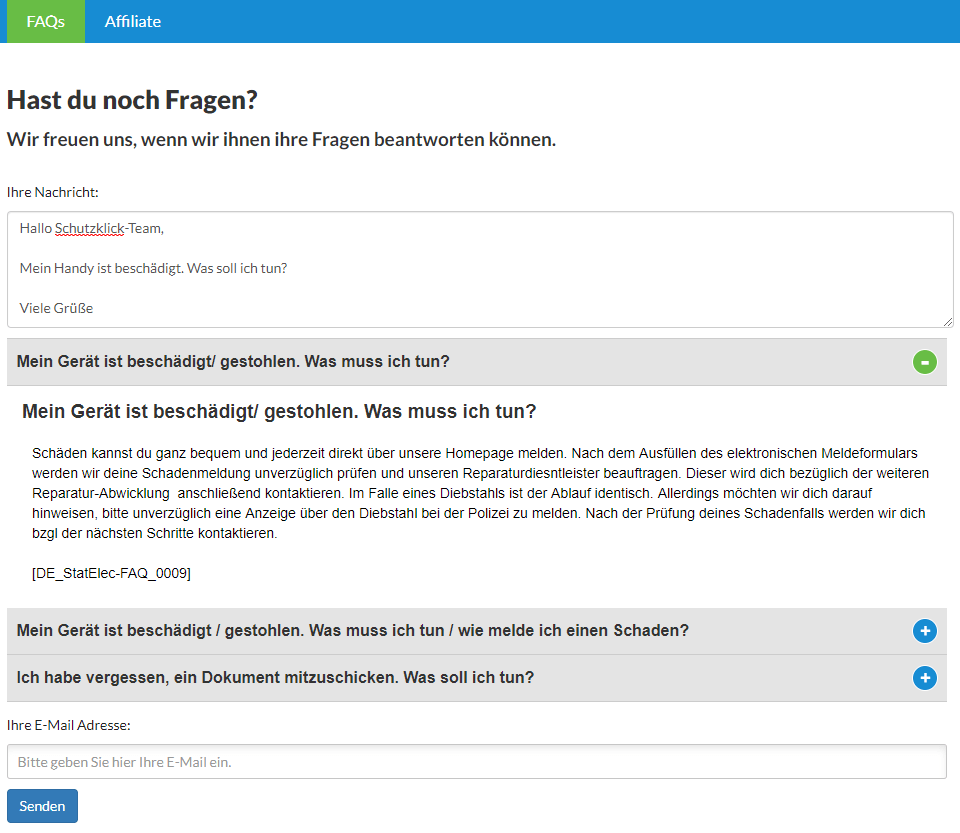Open the 'wie melde ich einen Schaden?' FAQ row
The image size is (960, 833).
(477, 631)
